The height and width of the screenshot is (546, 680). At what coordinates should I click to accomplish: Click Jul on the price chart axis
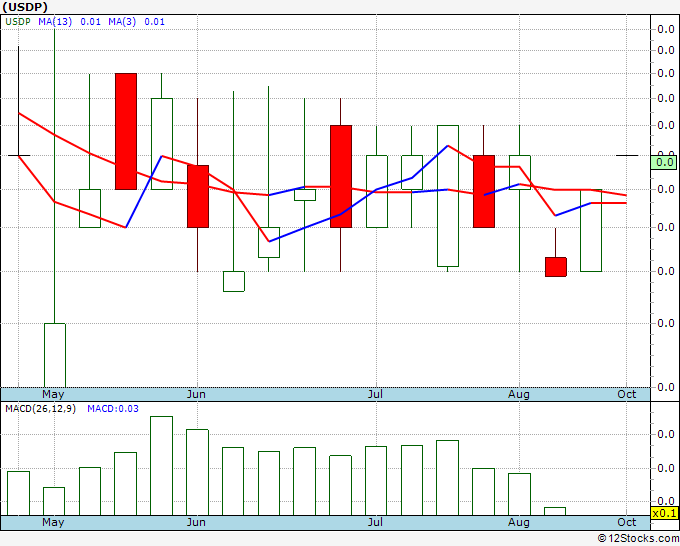click(375, 394)
